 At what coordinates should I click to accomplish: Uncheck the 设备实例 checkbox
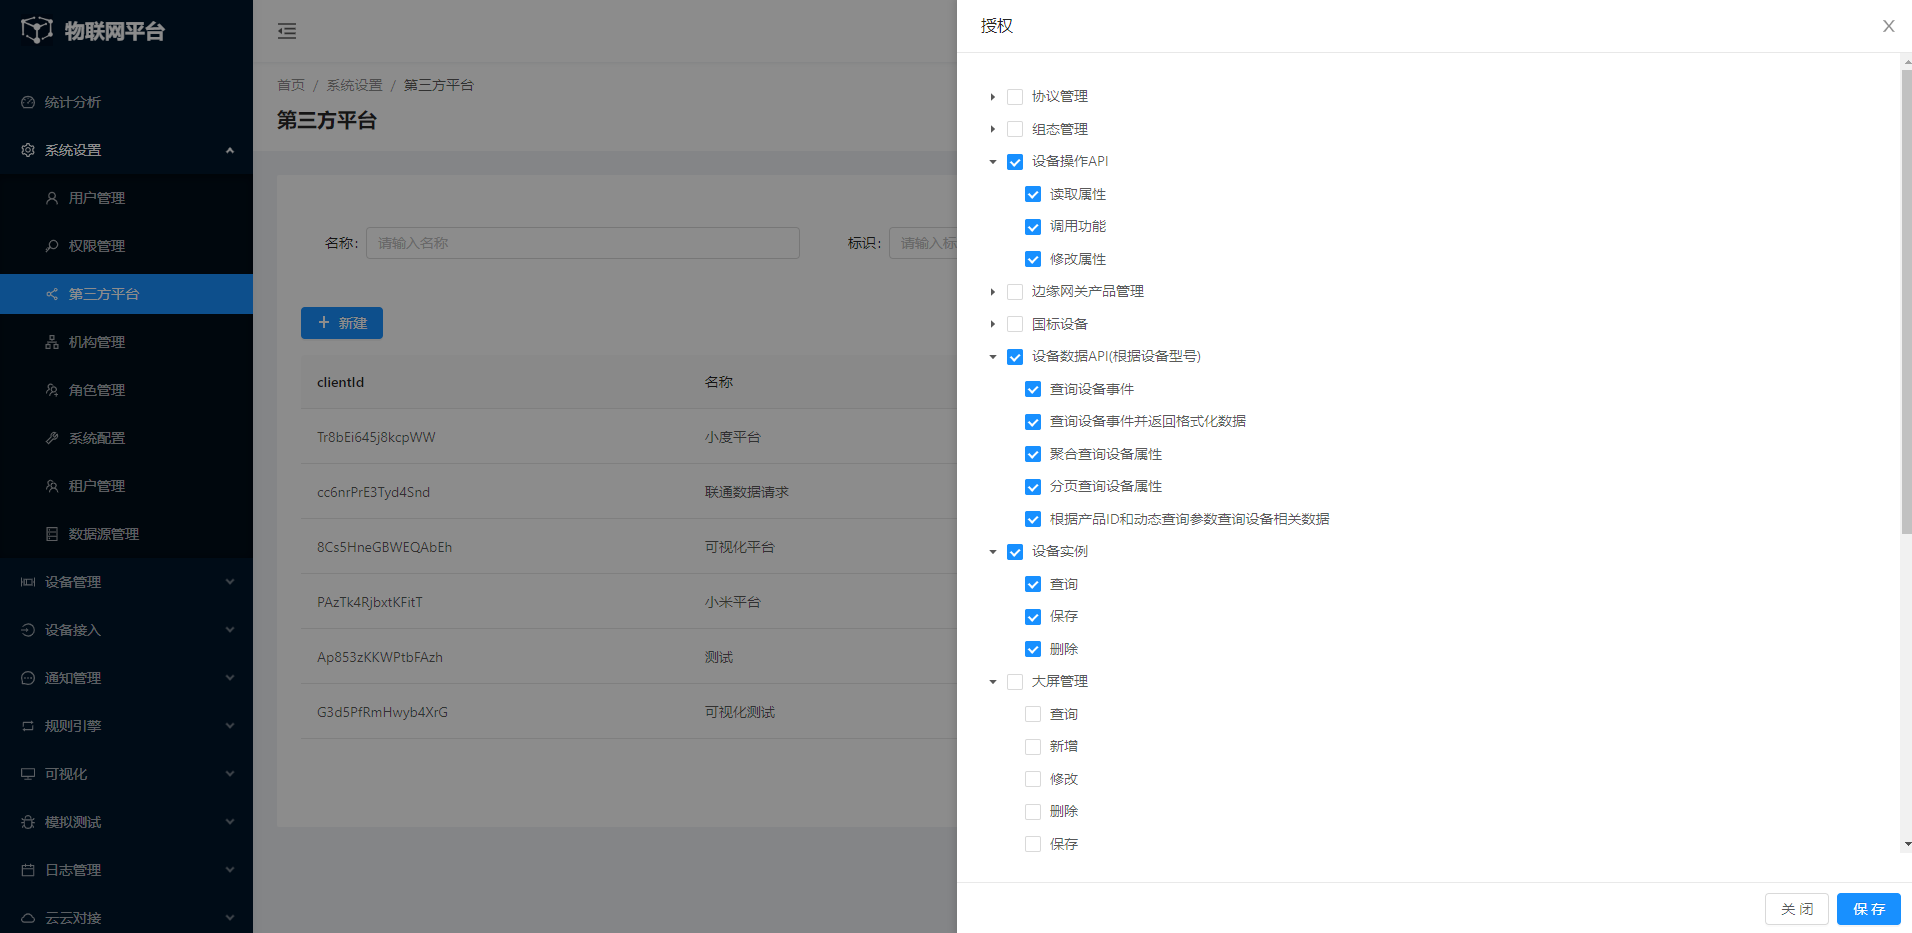(1015, 552)
